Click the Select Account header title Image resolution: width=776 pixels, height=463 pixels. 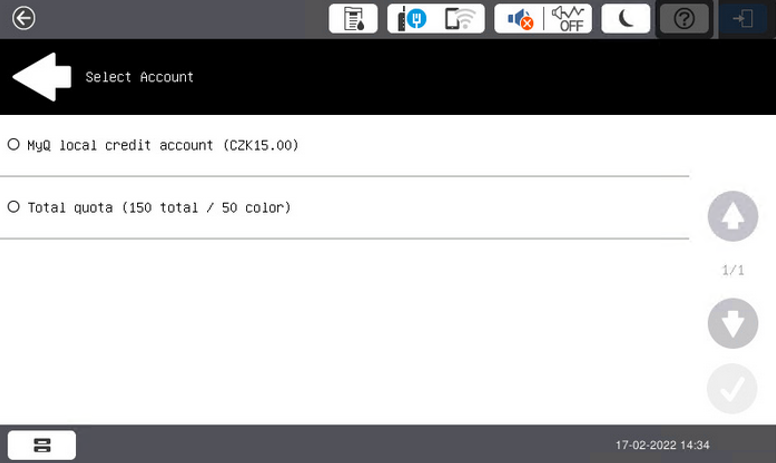139,77
